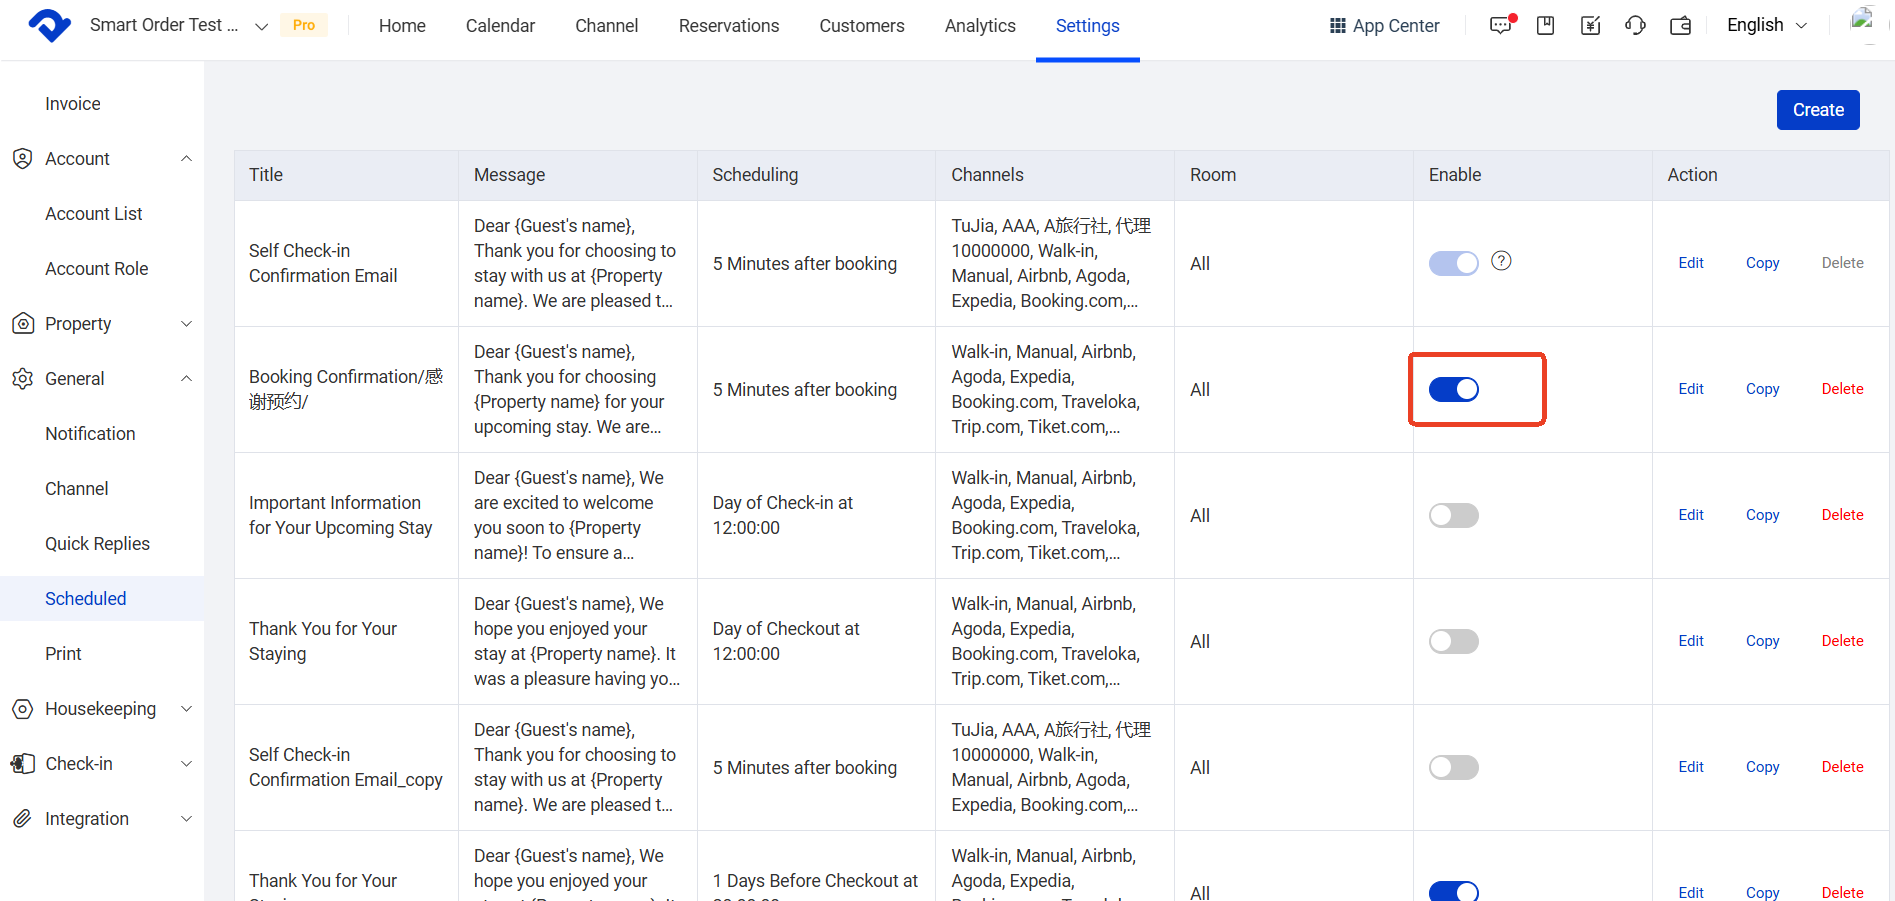The width and height of the screenshot is (1895, 901).
Task: Enable Important Information for Your Upcoming Stay toggle
Action: pyautogui.click(x=1453, y=515)
